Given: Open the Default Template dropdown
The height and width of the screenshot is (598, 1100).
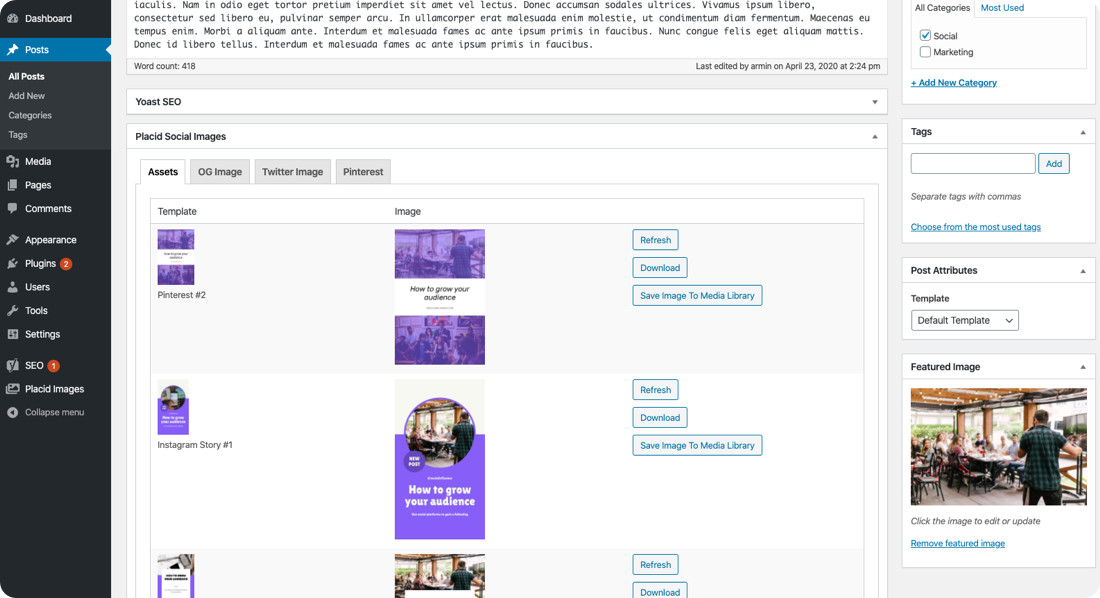Looking at the screenshot, I should [965, 321].
